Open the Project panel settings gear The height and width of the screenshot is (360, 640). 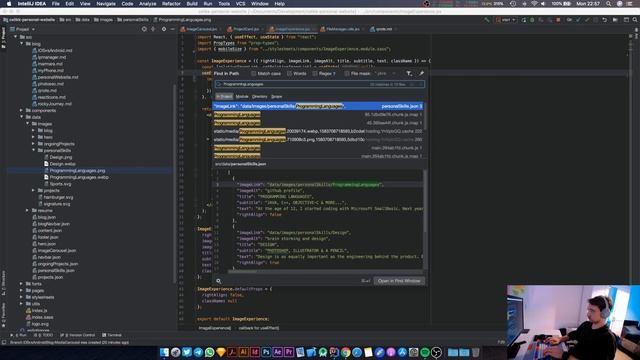164,29
